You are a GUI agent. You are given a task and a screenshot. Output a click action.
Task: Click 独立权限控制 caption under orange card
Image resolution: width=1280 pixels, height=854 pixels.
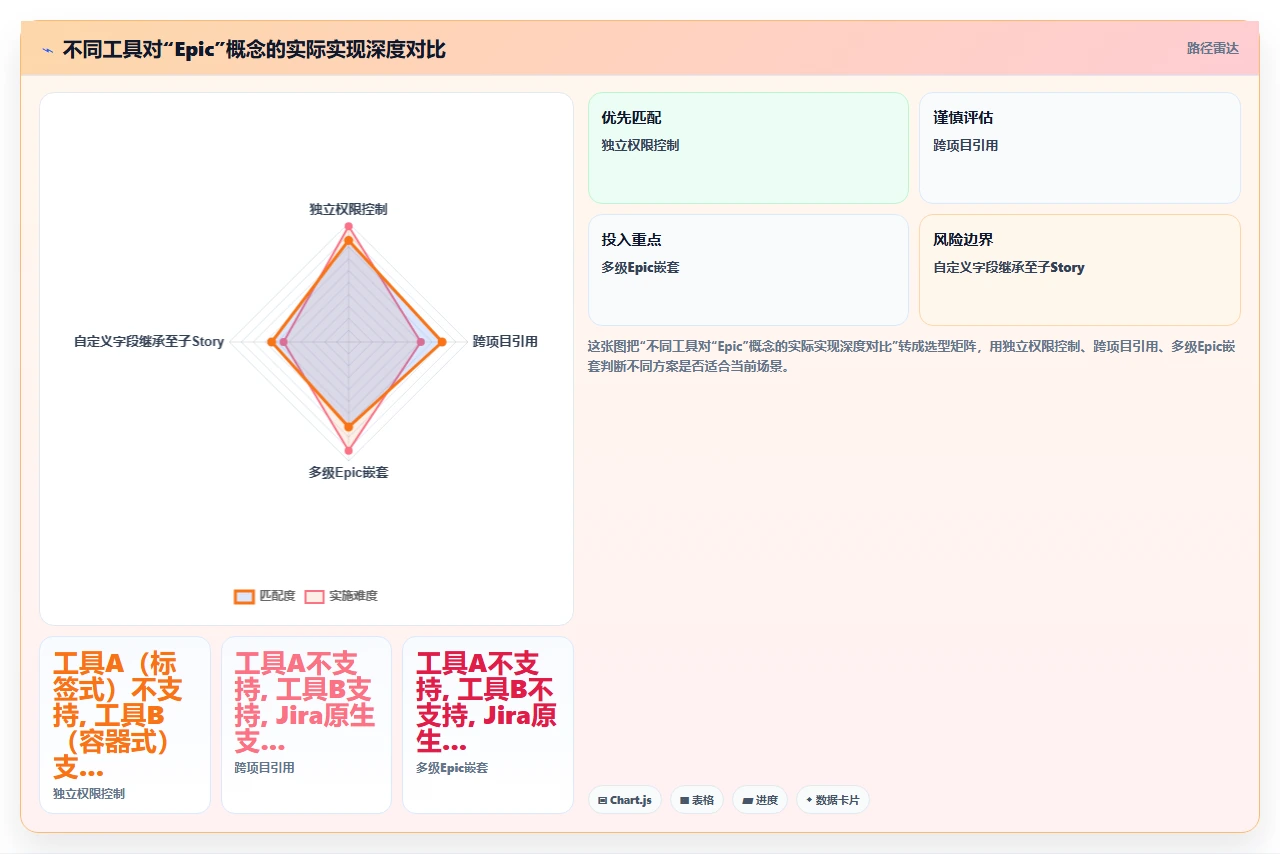89,794
